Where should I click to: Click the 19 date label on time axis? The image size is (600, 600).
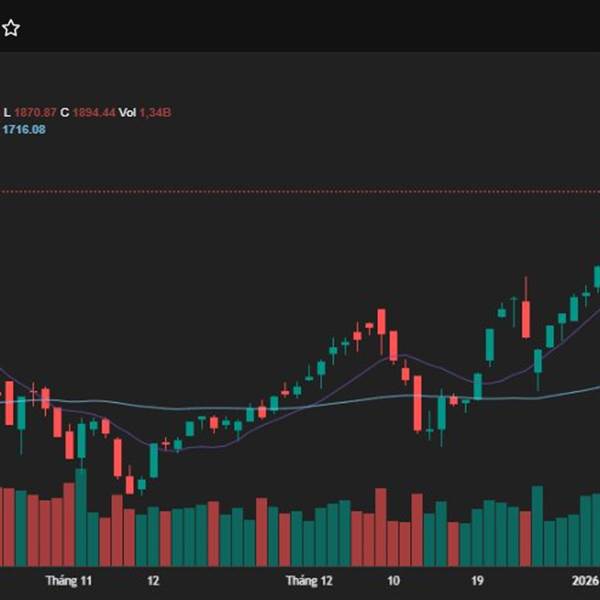pyautogui.click(x=479, y=580)
